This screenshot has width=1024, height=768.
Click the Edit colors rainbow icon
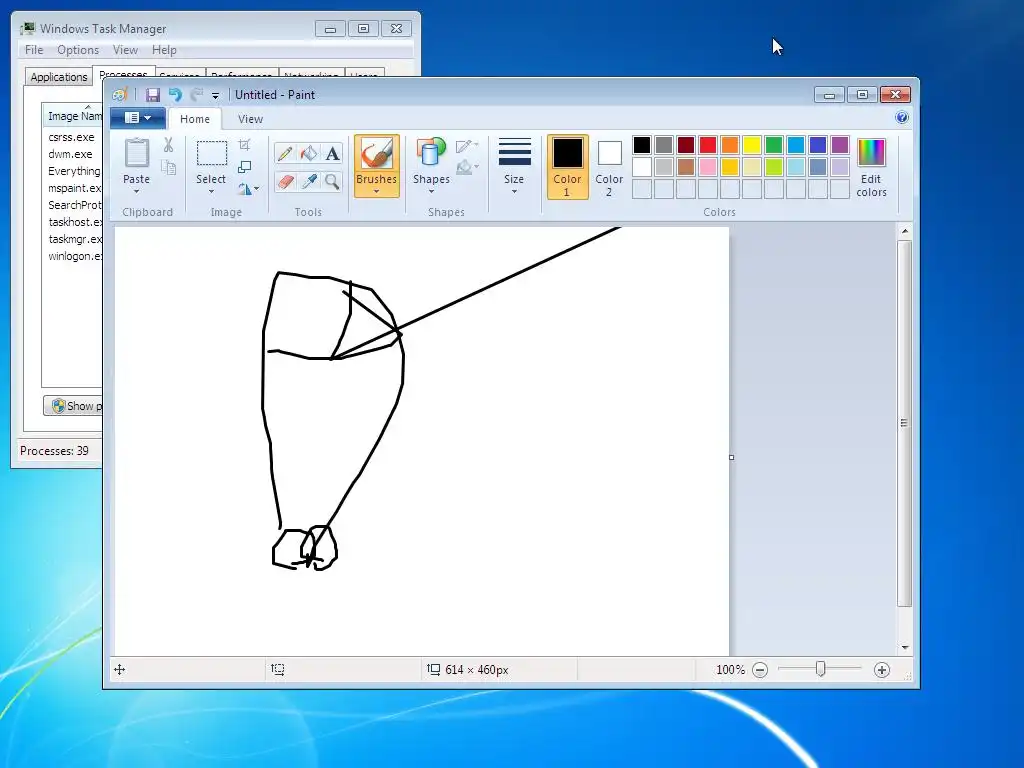click(x=871, y=153)
